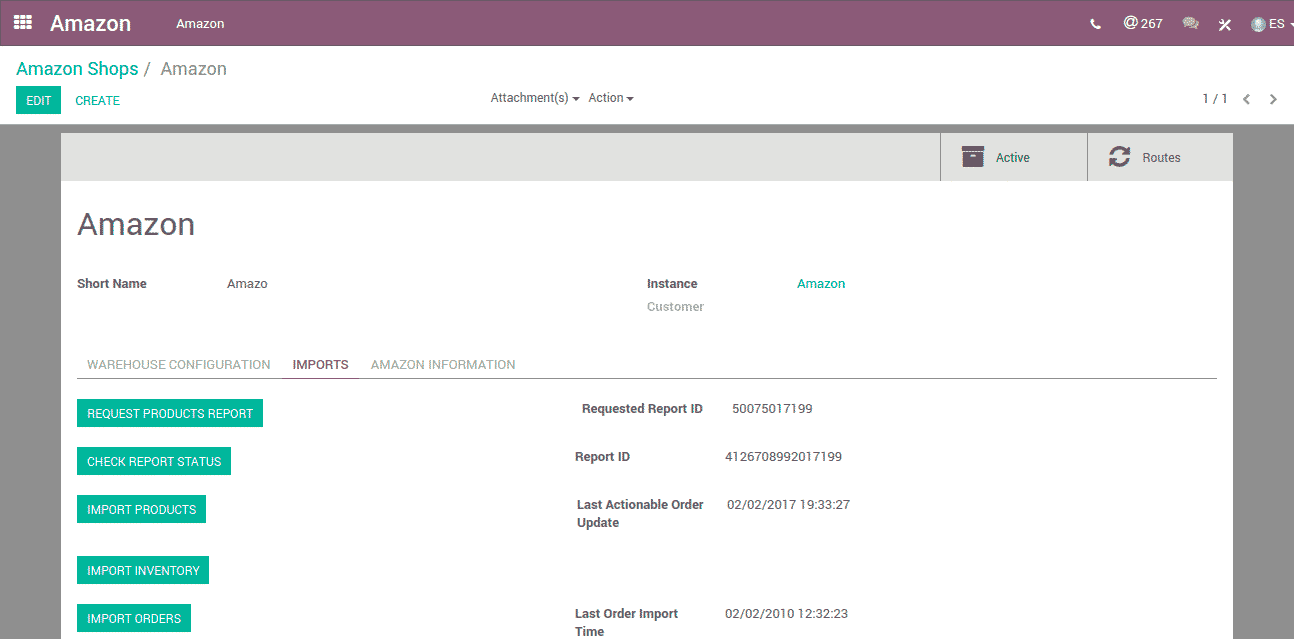The image size is (1294, 639).
Task: Select the Imports tab
Action: [x=320, y=365]
